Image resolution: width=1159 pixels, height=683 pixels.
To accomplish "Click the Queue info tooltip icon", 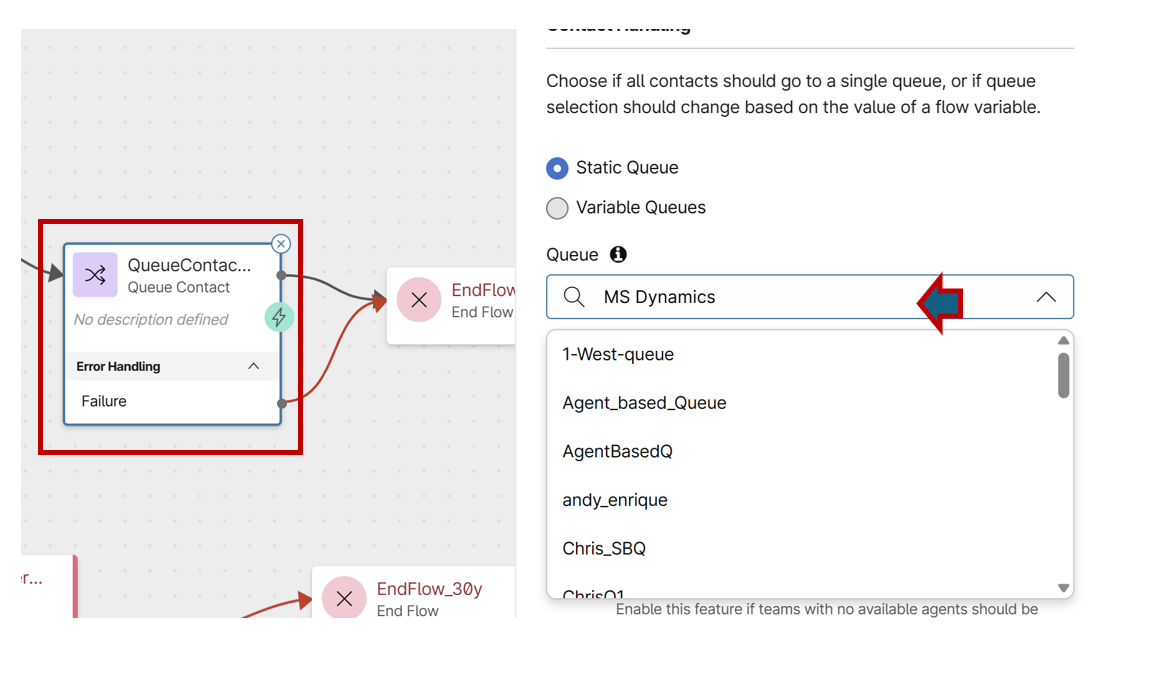I will pyautogui.click(x=618, y=254).
